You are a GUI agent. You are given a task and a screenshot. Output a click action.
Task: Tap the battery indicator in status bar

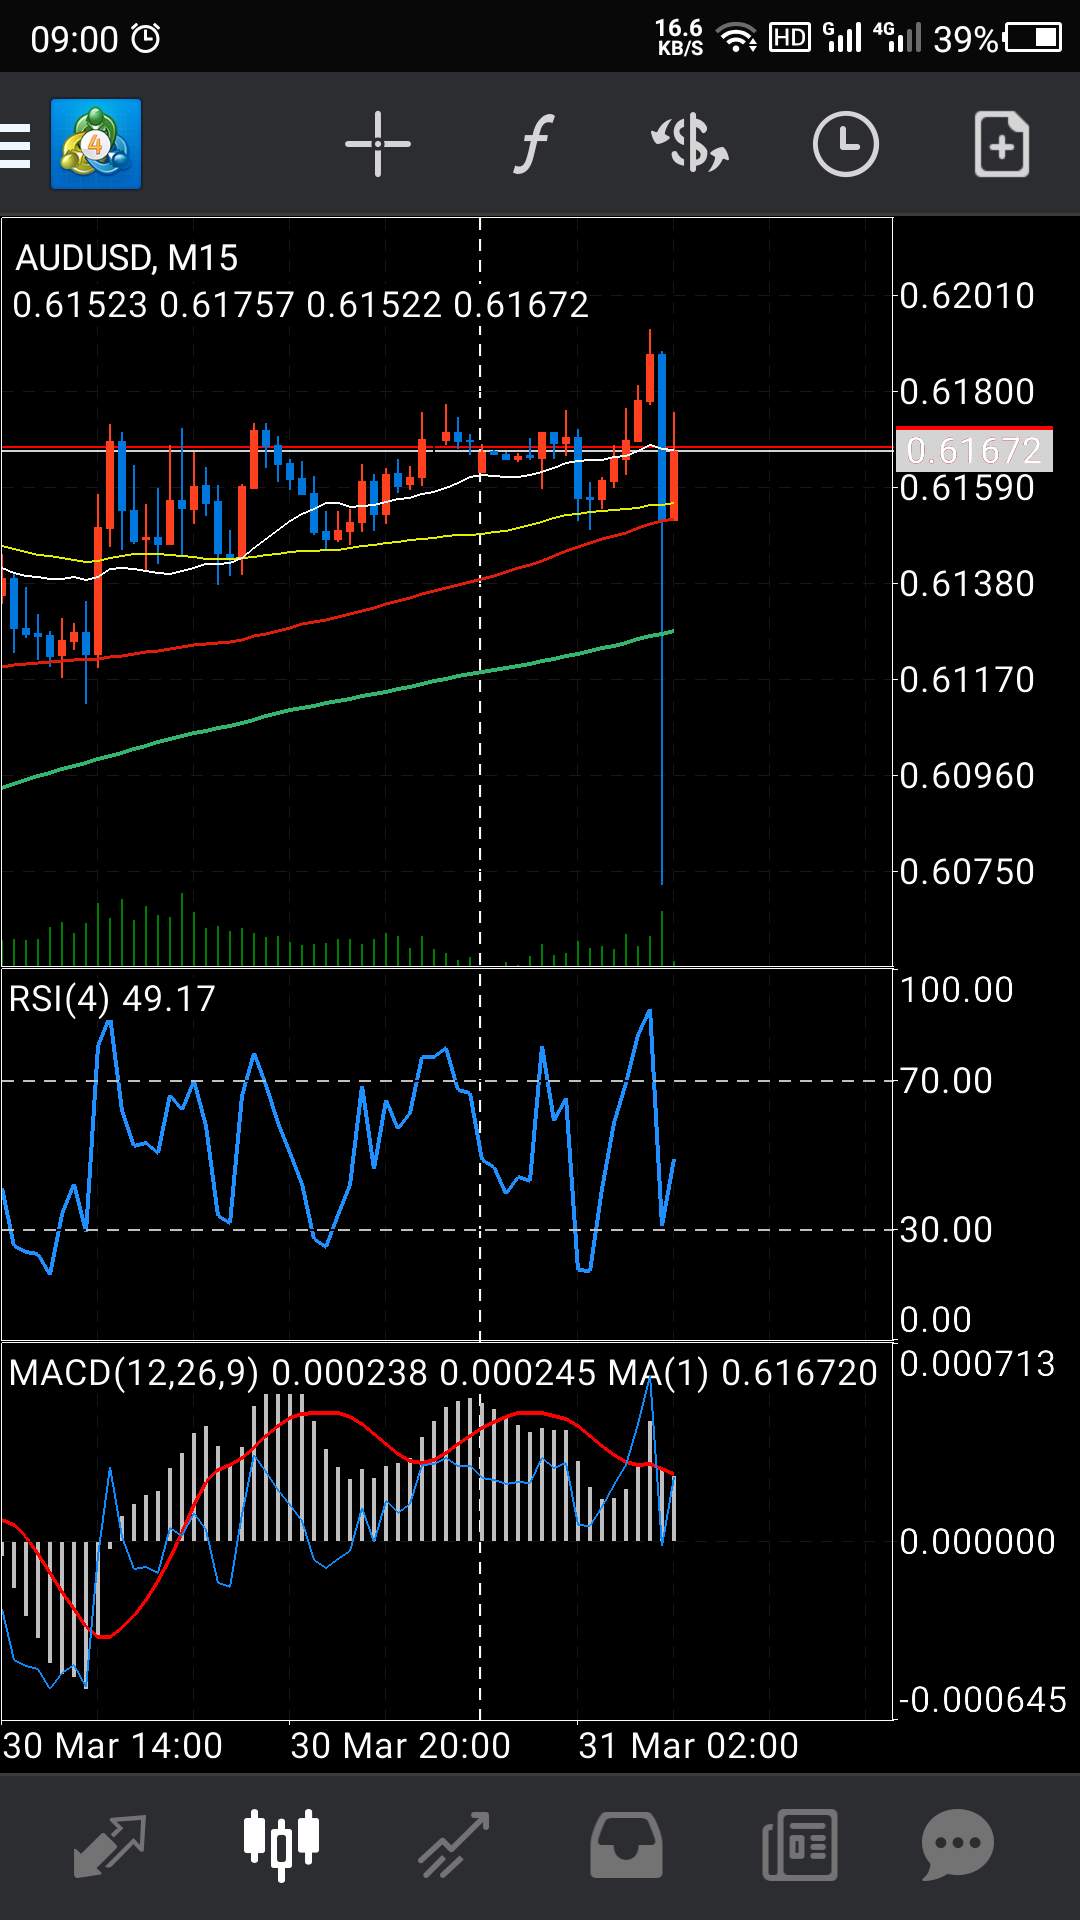[x=1034, y=38]
